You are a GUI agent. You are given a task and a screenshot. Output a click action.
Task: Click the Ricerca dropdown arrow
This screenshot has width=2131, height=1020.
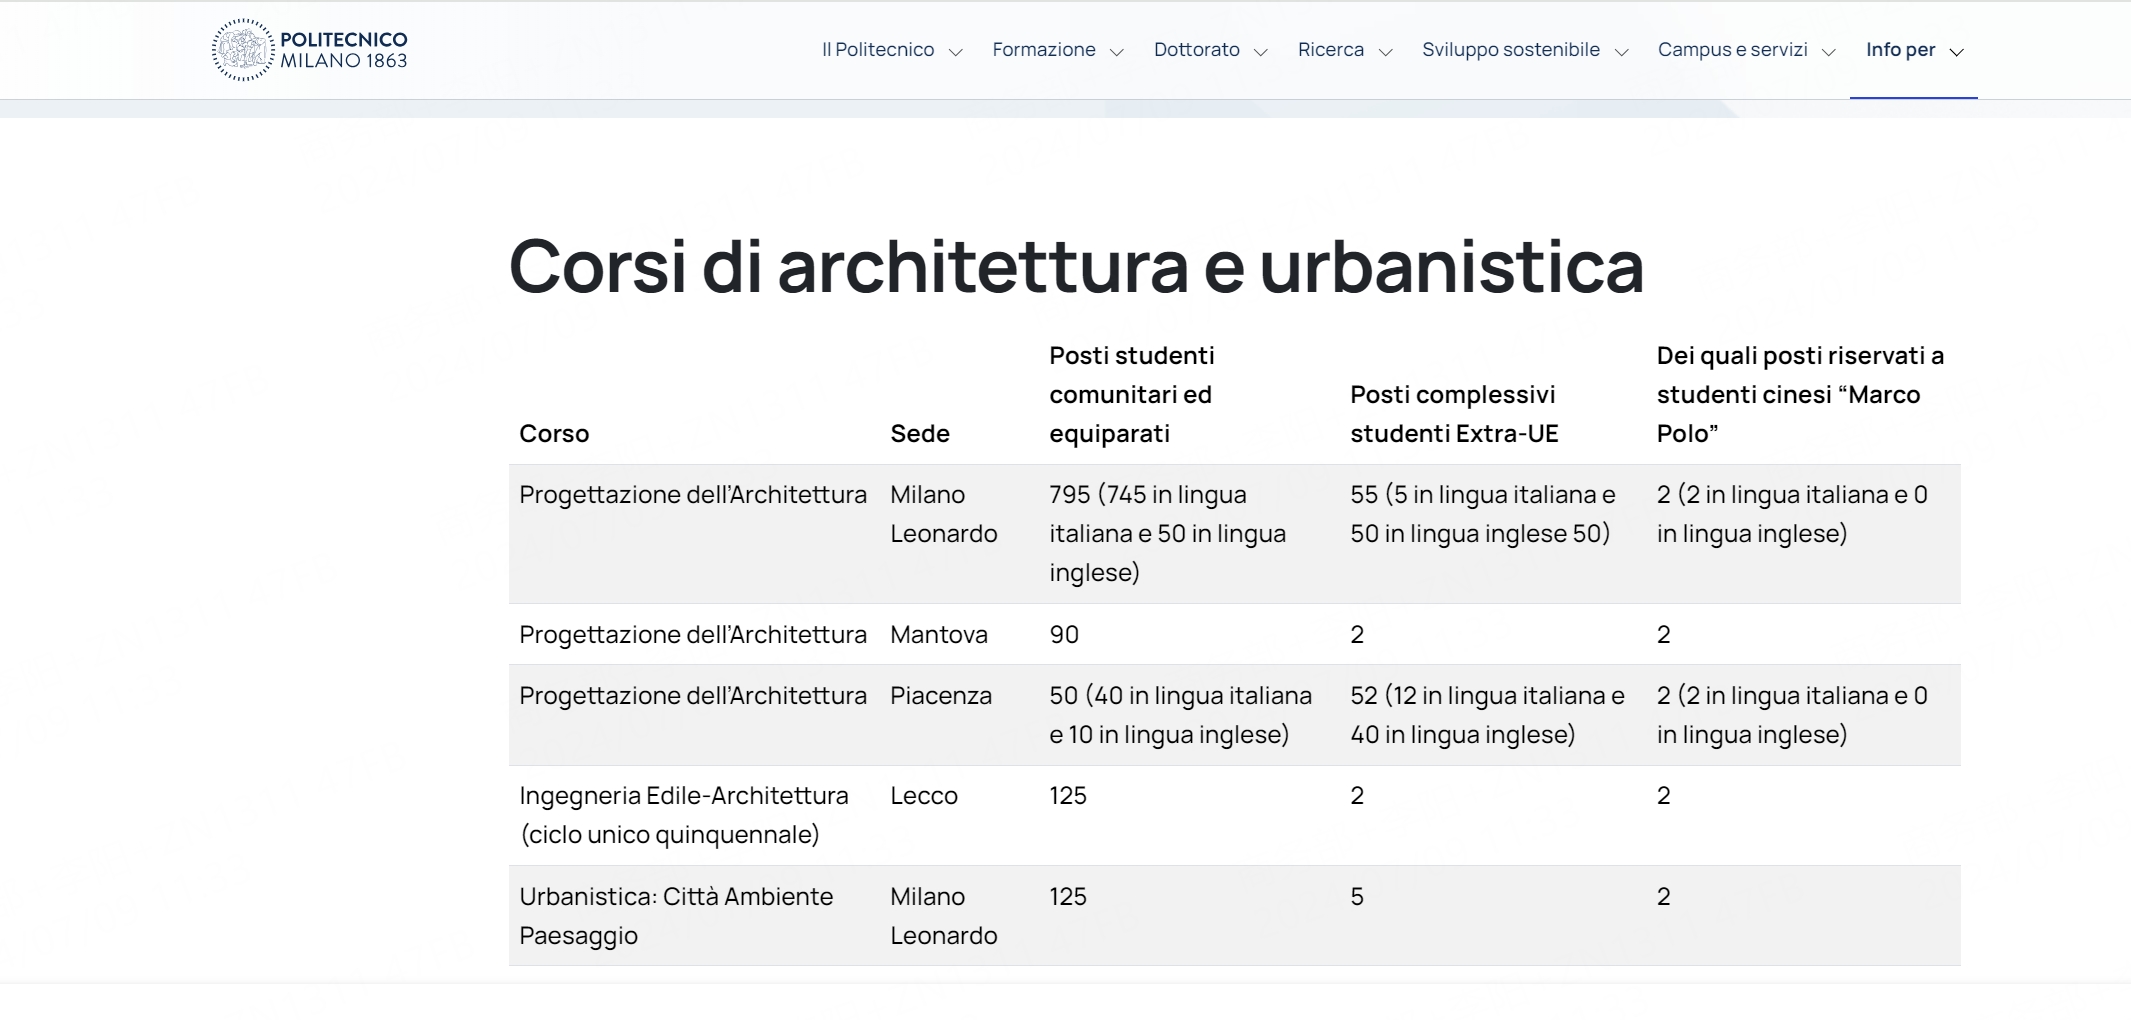[x=1385, y=52]
